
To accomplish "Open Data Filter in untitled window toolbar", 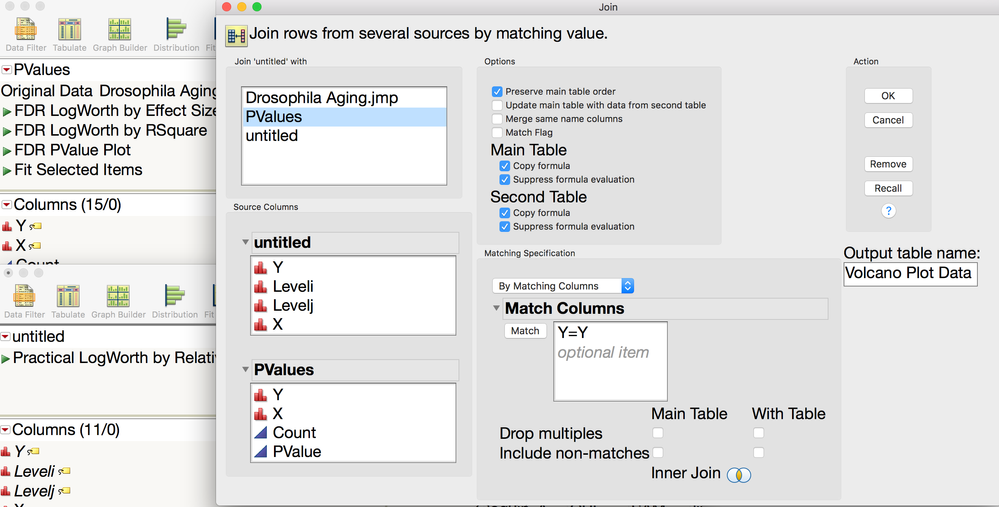I will point(24,302).
